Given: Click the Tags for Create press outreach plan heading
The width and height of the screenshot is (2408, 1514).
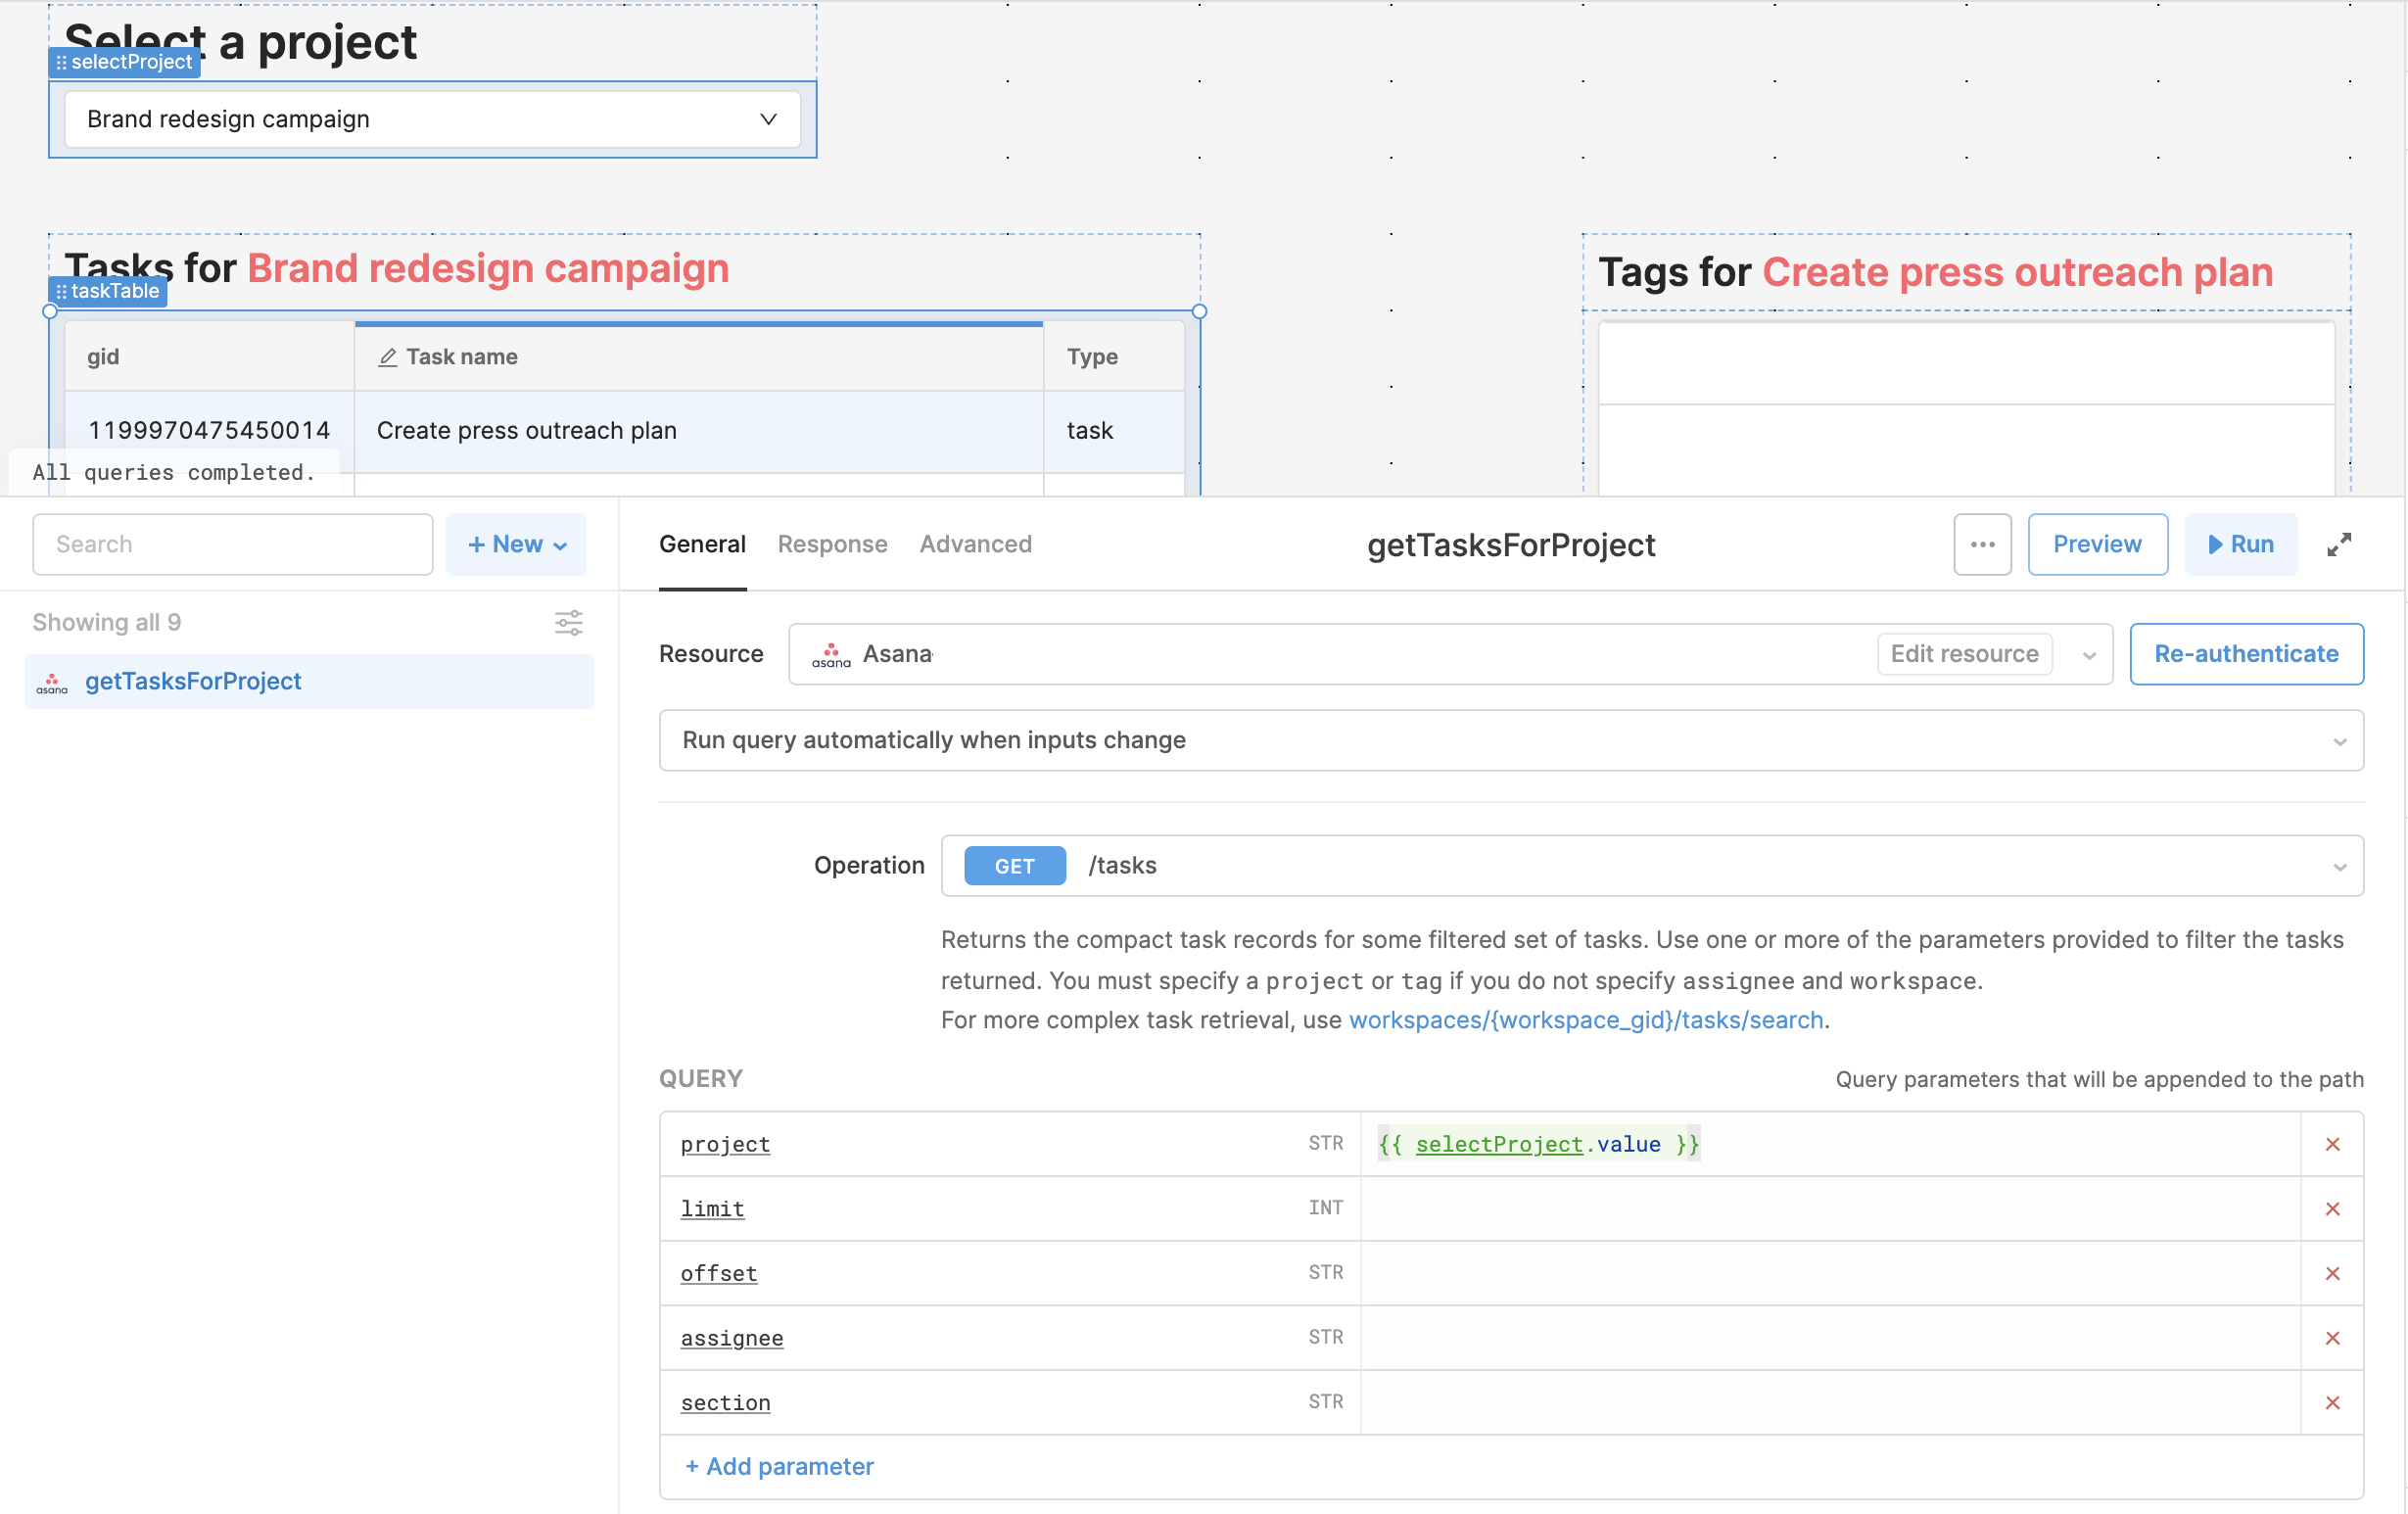Looking at the screenshot, I should click(x=1936, y=272).
